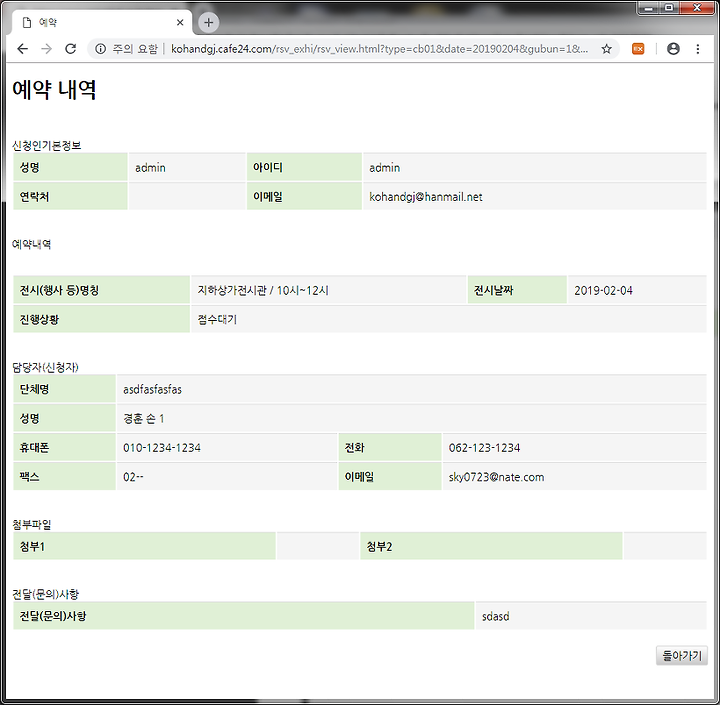Viewport: 720px width, 705px height.
Task: Open the site info icon next to 주의 요함
Action: point(101,49)
